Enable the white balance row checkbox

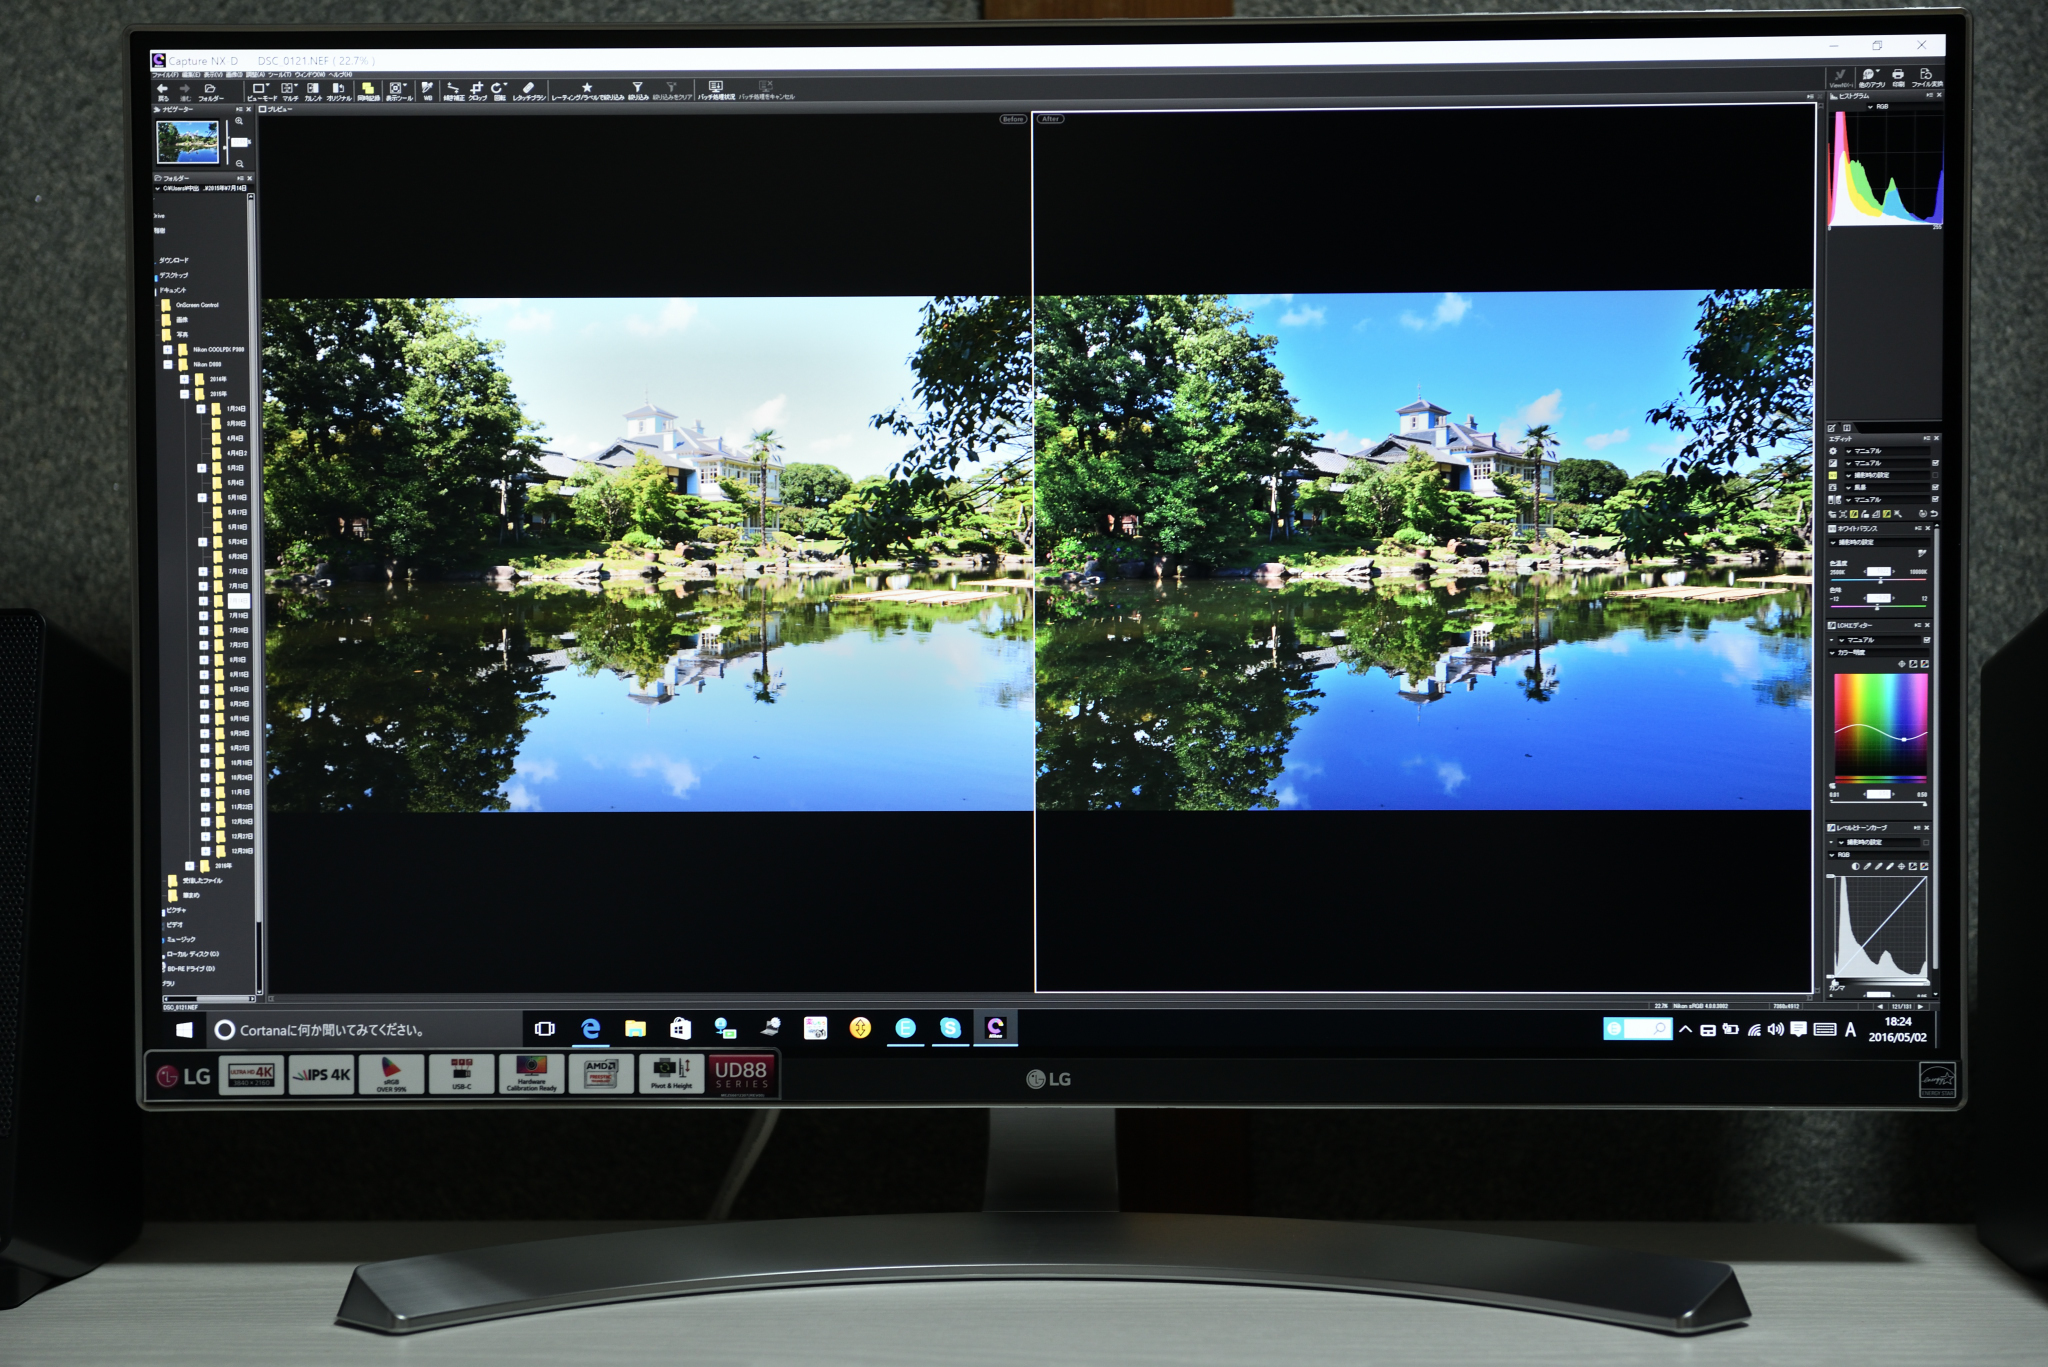point(1935,475)
